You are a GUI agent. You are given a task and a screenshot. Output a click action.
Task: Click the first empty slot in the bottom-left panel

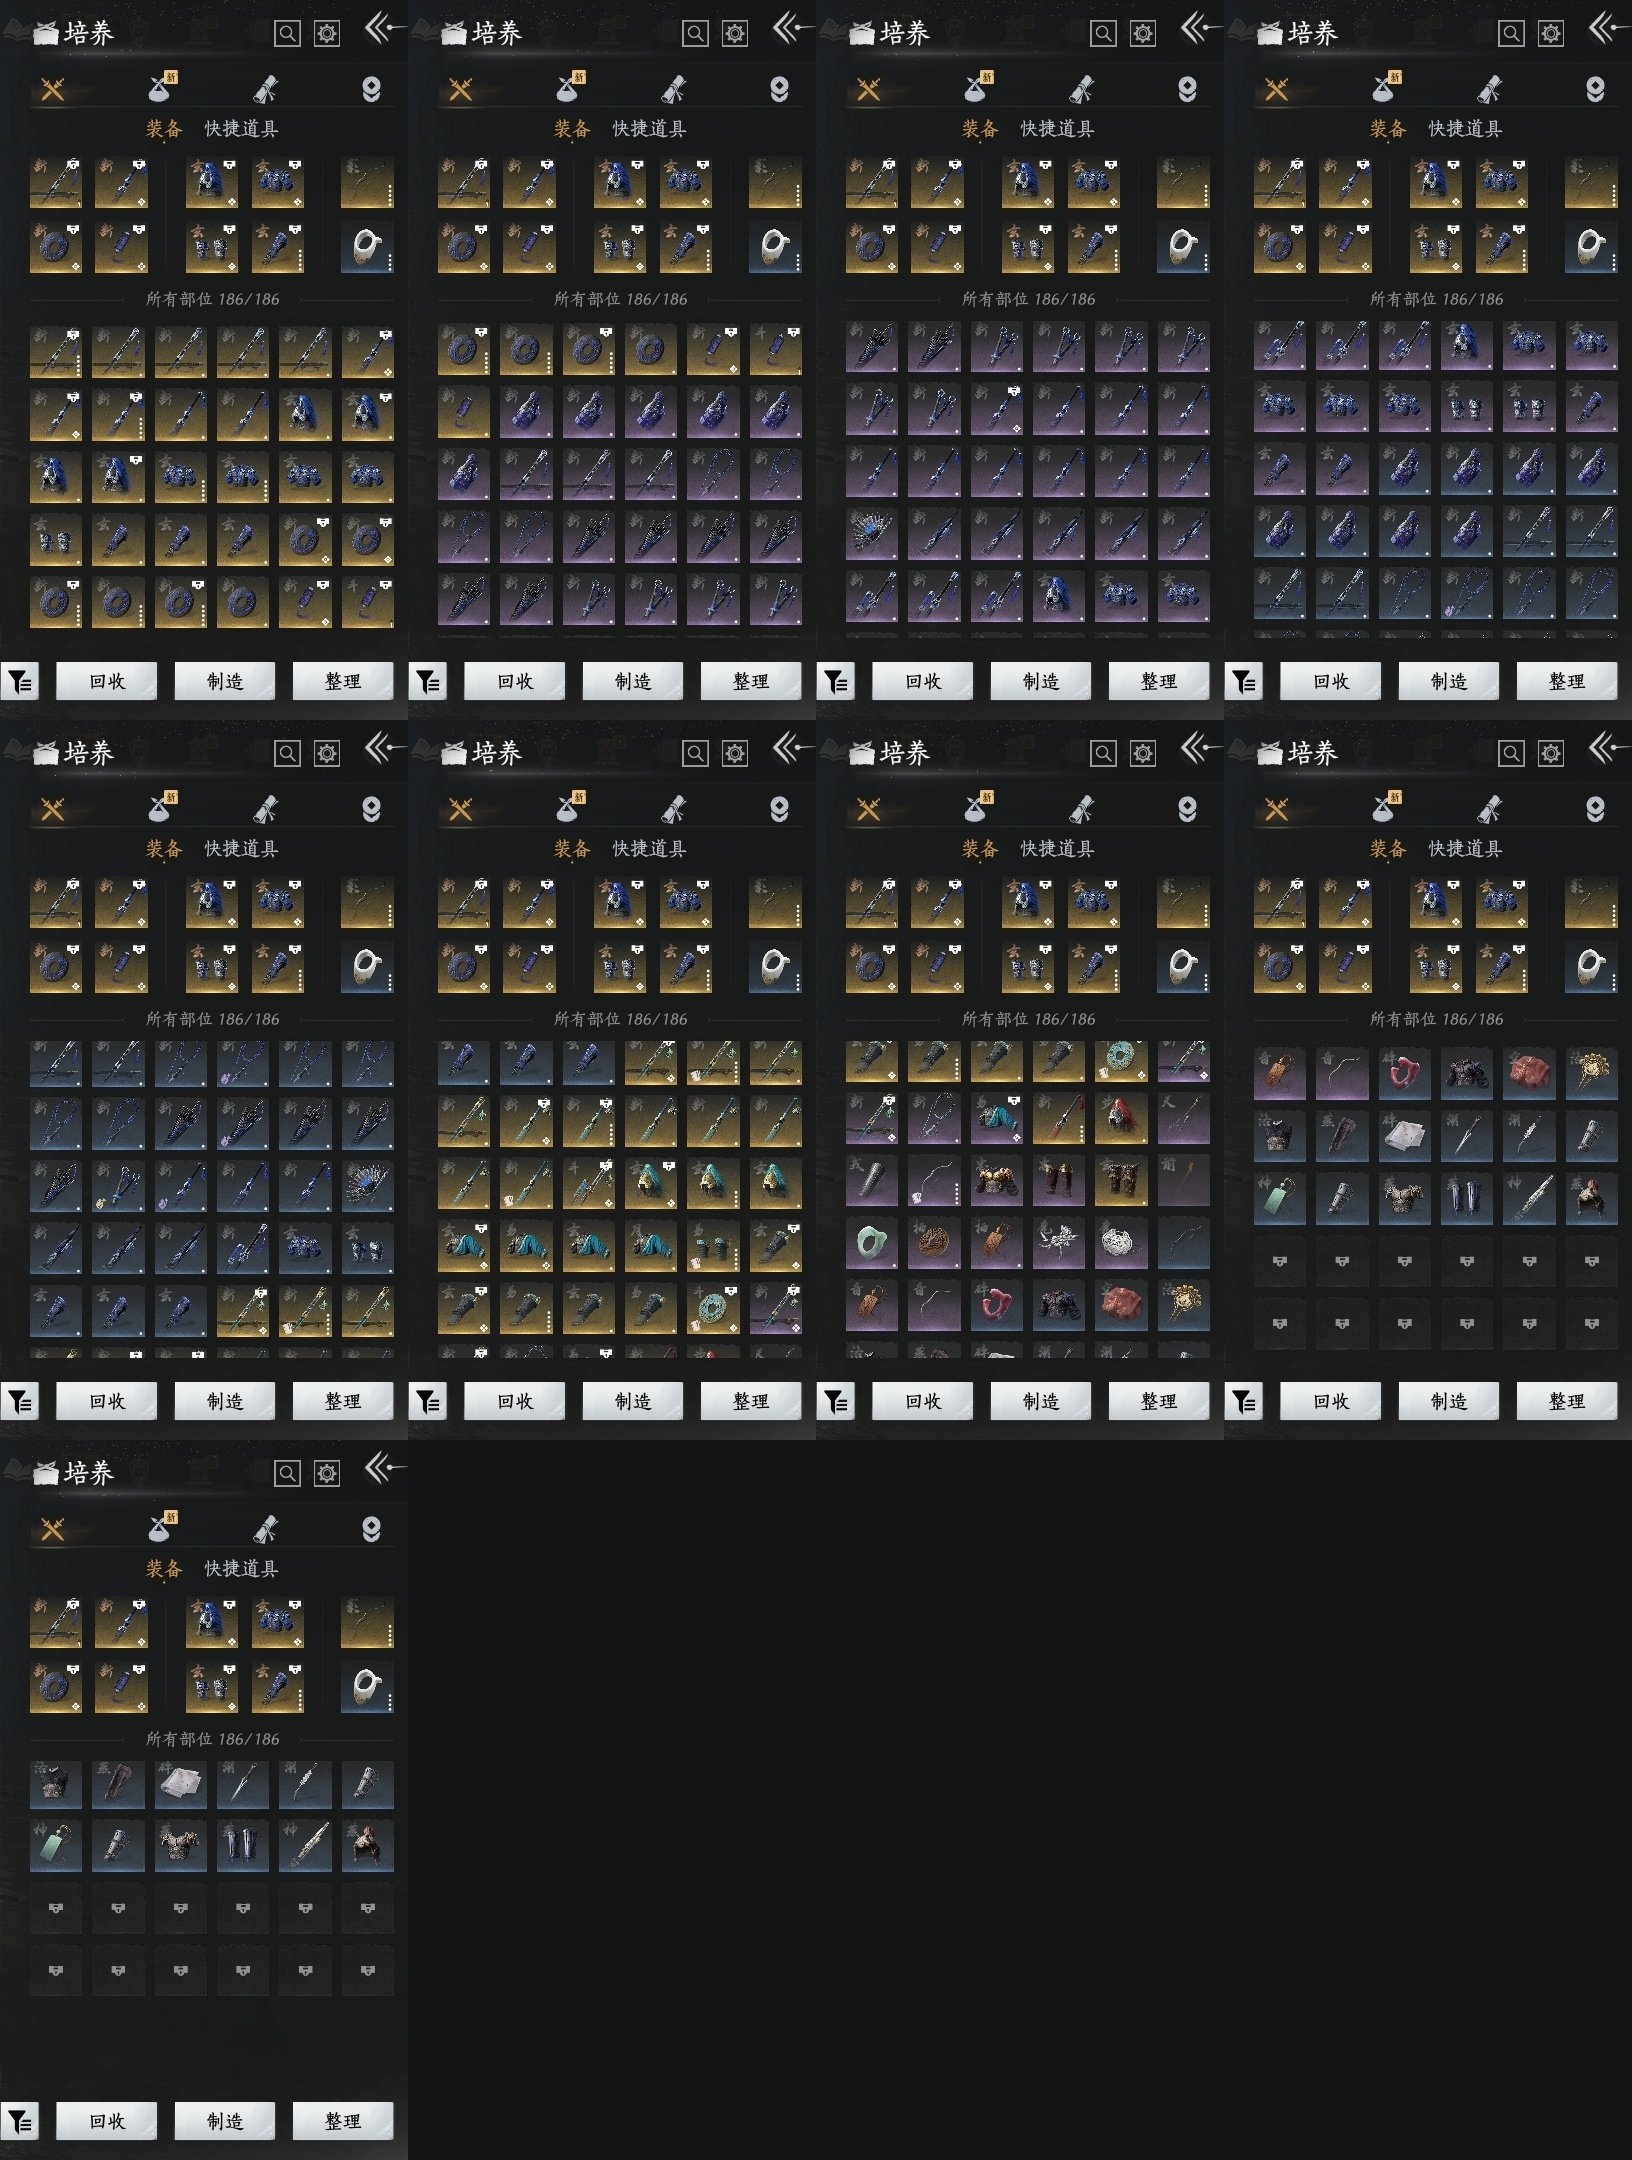pos(56,1909)
